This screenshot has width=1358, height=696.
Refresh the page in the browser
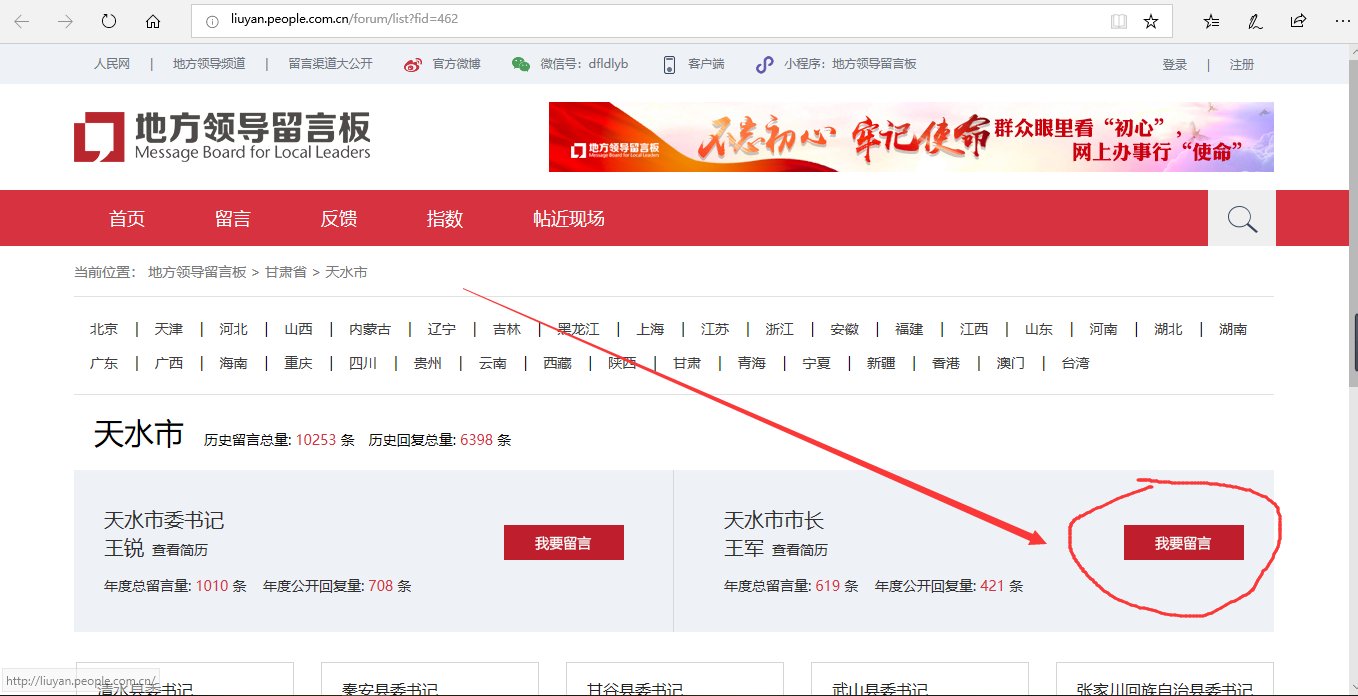point(108,20)
